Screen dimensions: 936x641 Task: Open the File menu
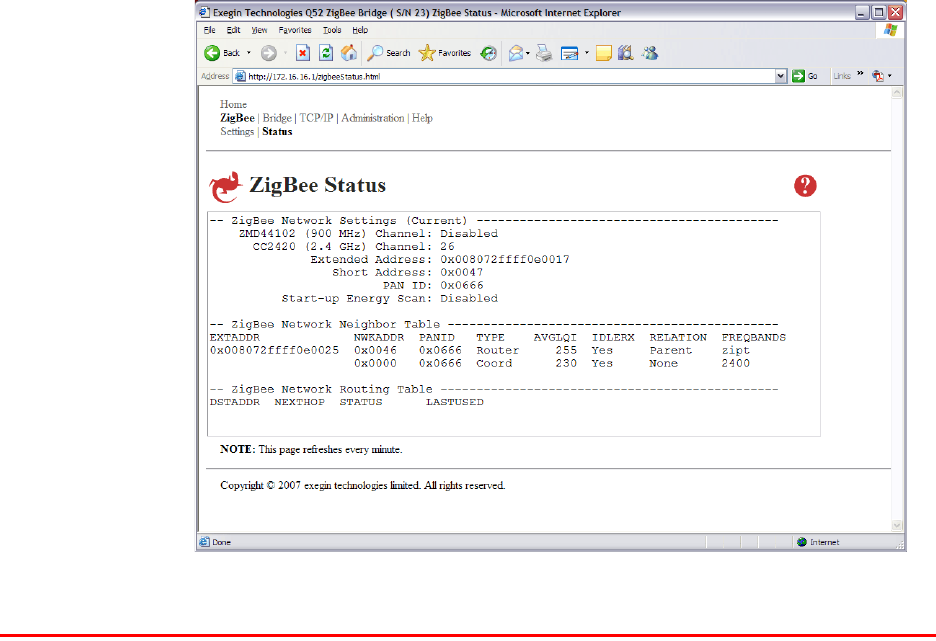210,30
